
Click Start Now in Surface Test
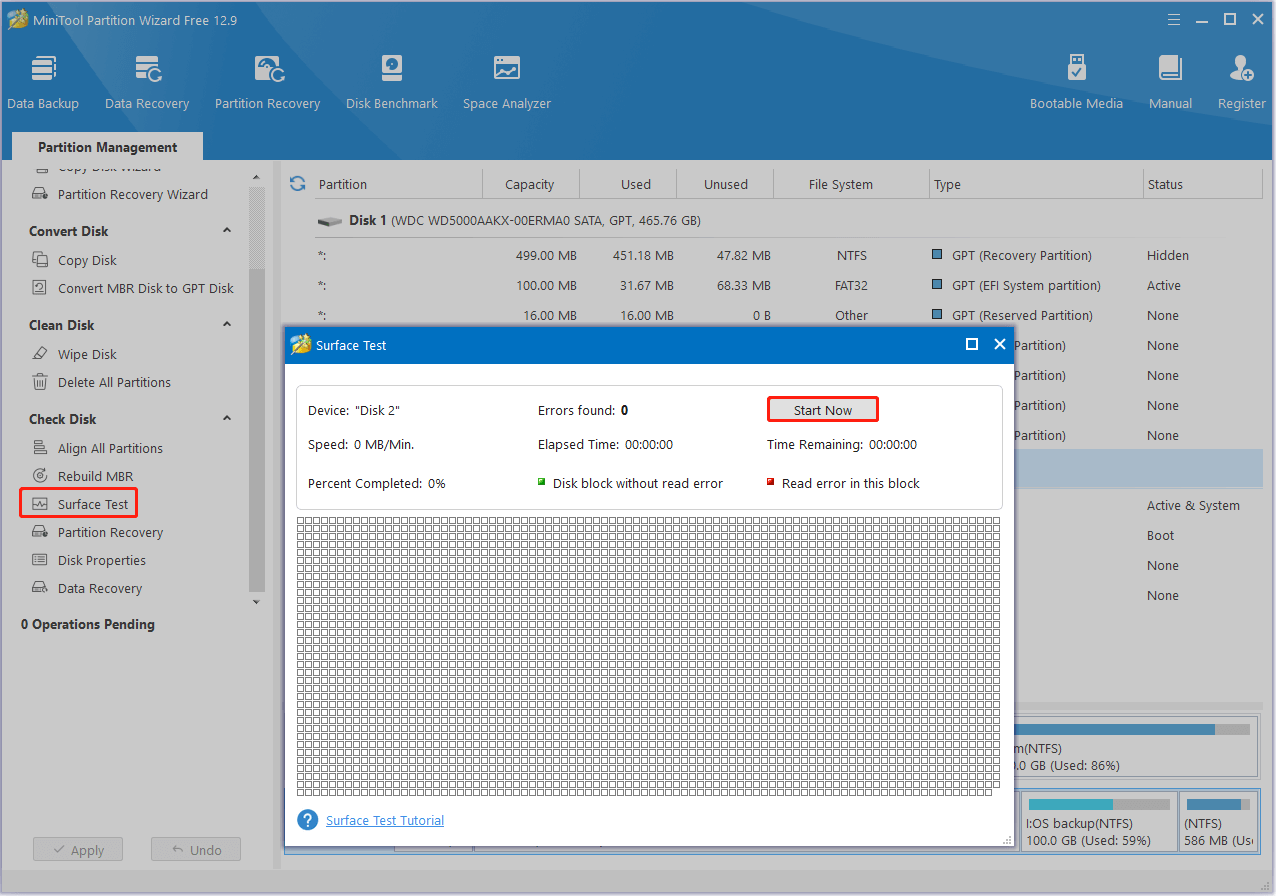pyautogui.click(x=823, y=410)
